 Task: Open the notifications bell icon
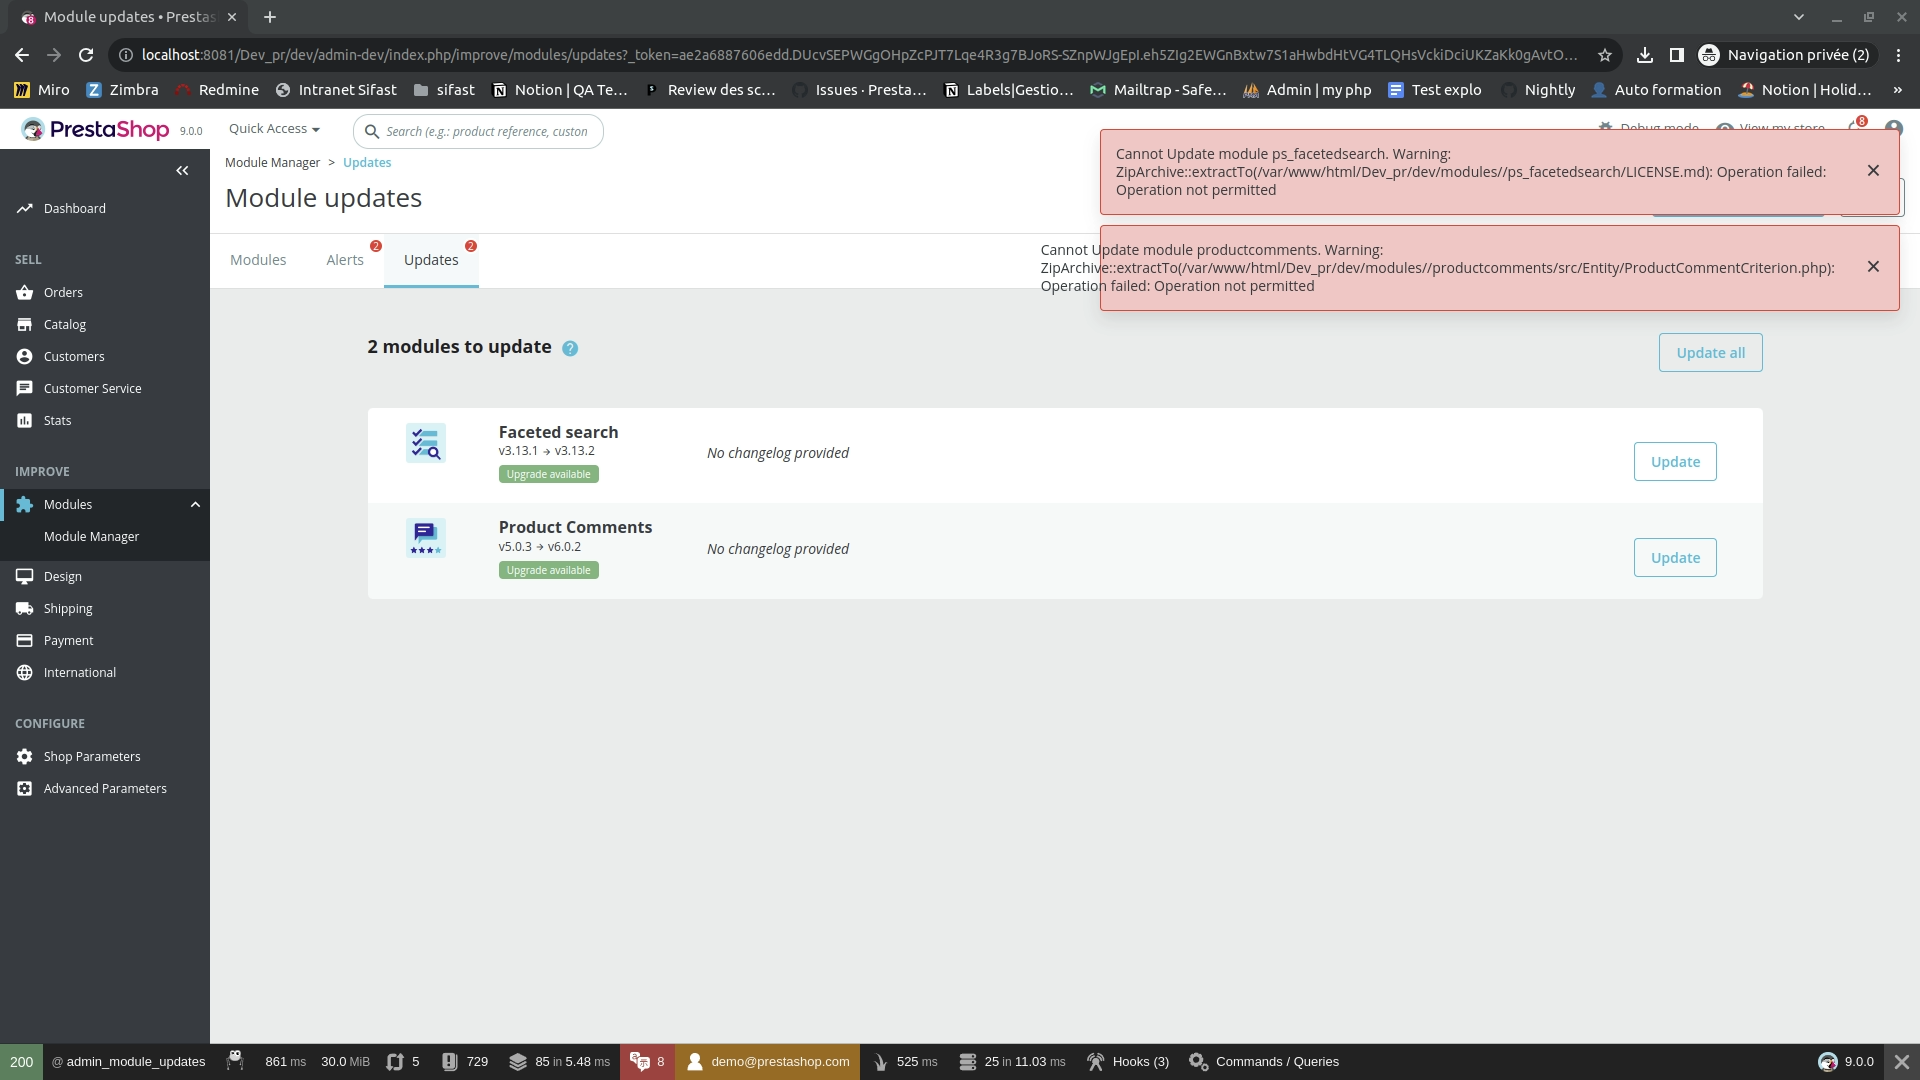point(1857,125)
